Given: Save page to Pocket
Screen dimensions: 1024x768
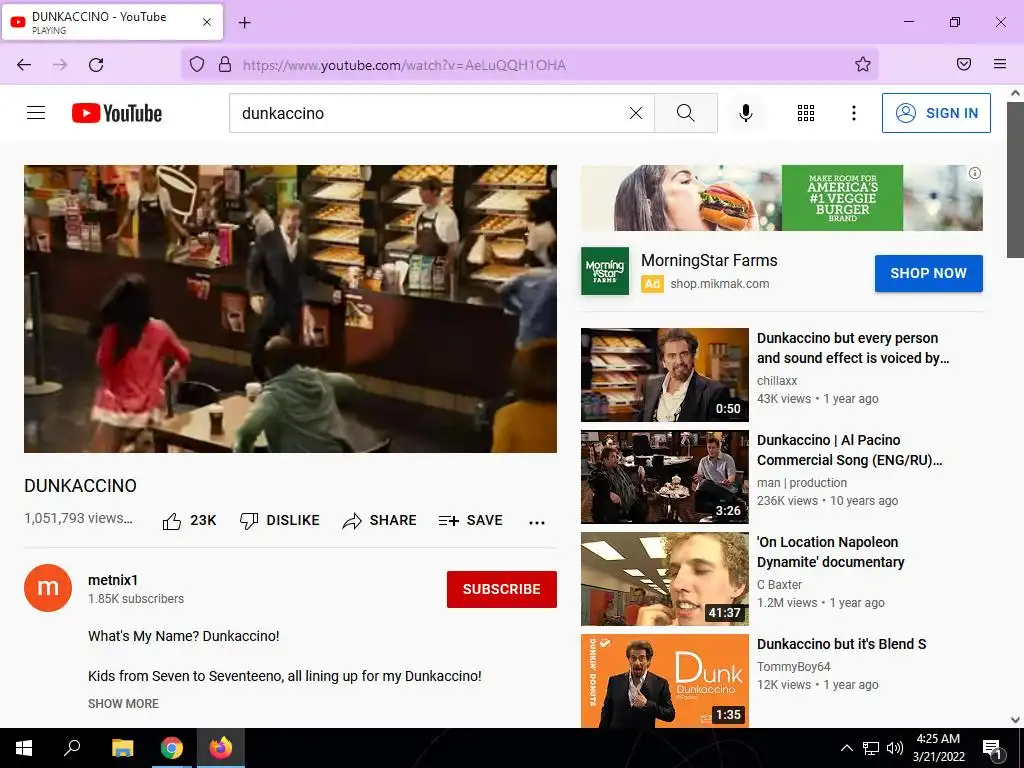Looking at the screenshot, I should click(x=964, y=64).
